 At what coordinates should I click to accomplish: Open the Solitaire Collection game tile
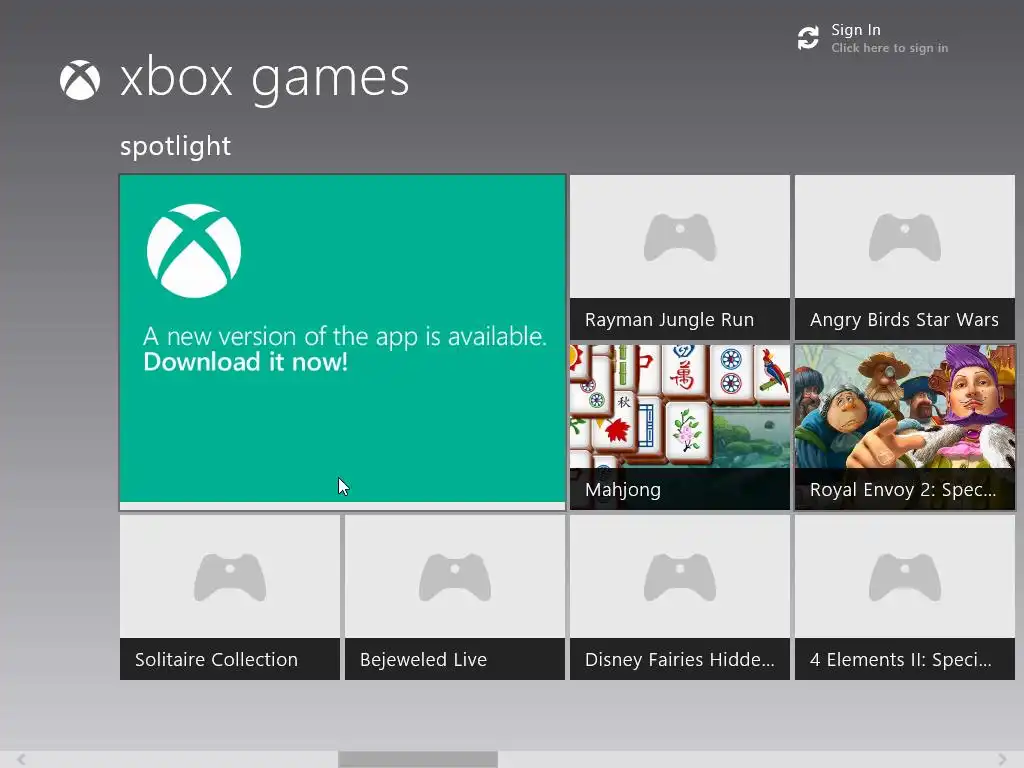click(x=230, y=598)
